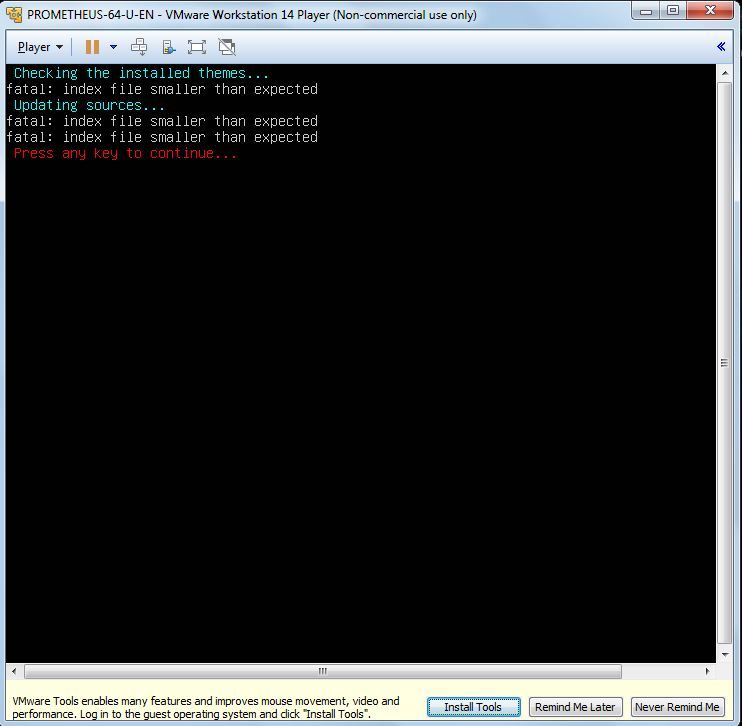
Task: Toggle Unity mode icon
Action: pos(227,47)
